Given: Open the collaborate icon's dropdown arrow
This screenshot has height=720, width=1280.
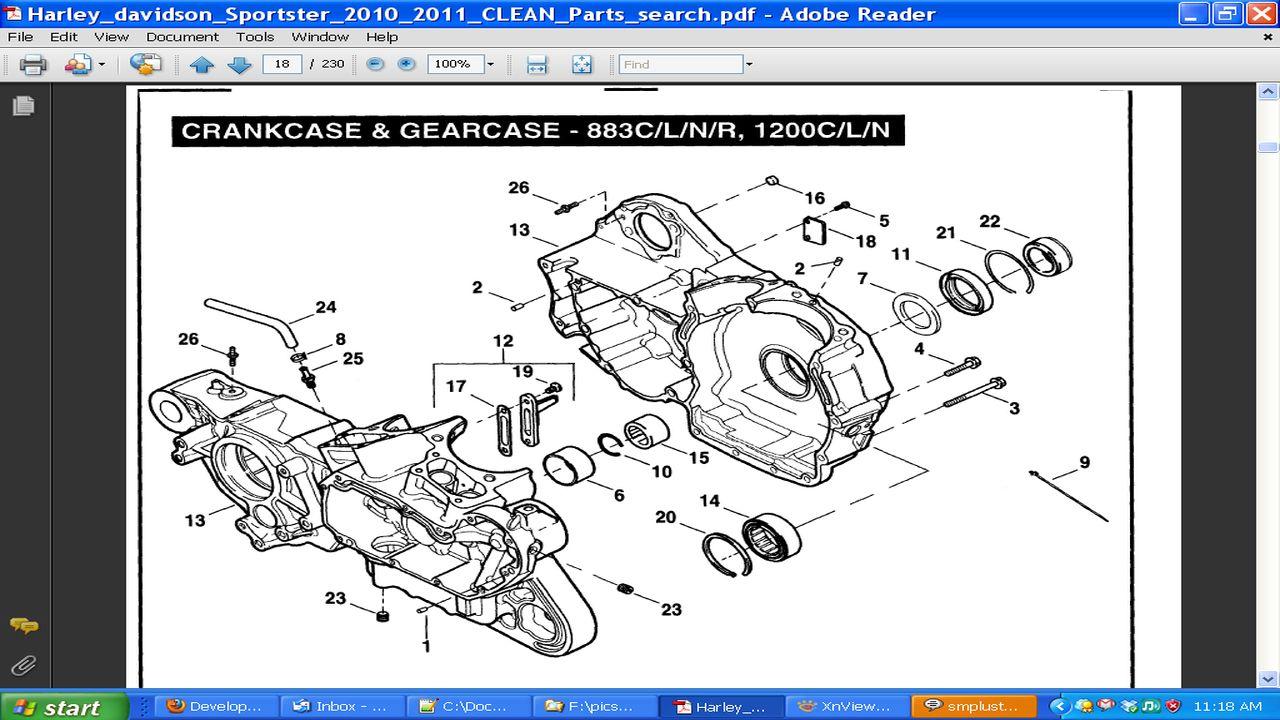Looking at the screenshot, I should click(101, 65).
